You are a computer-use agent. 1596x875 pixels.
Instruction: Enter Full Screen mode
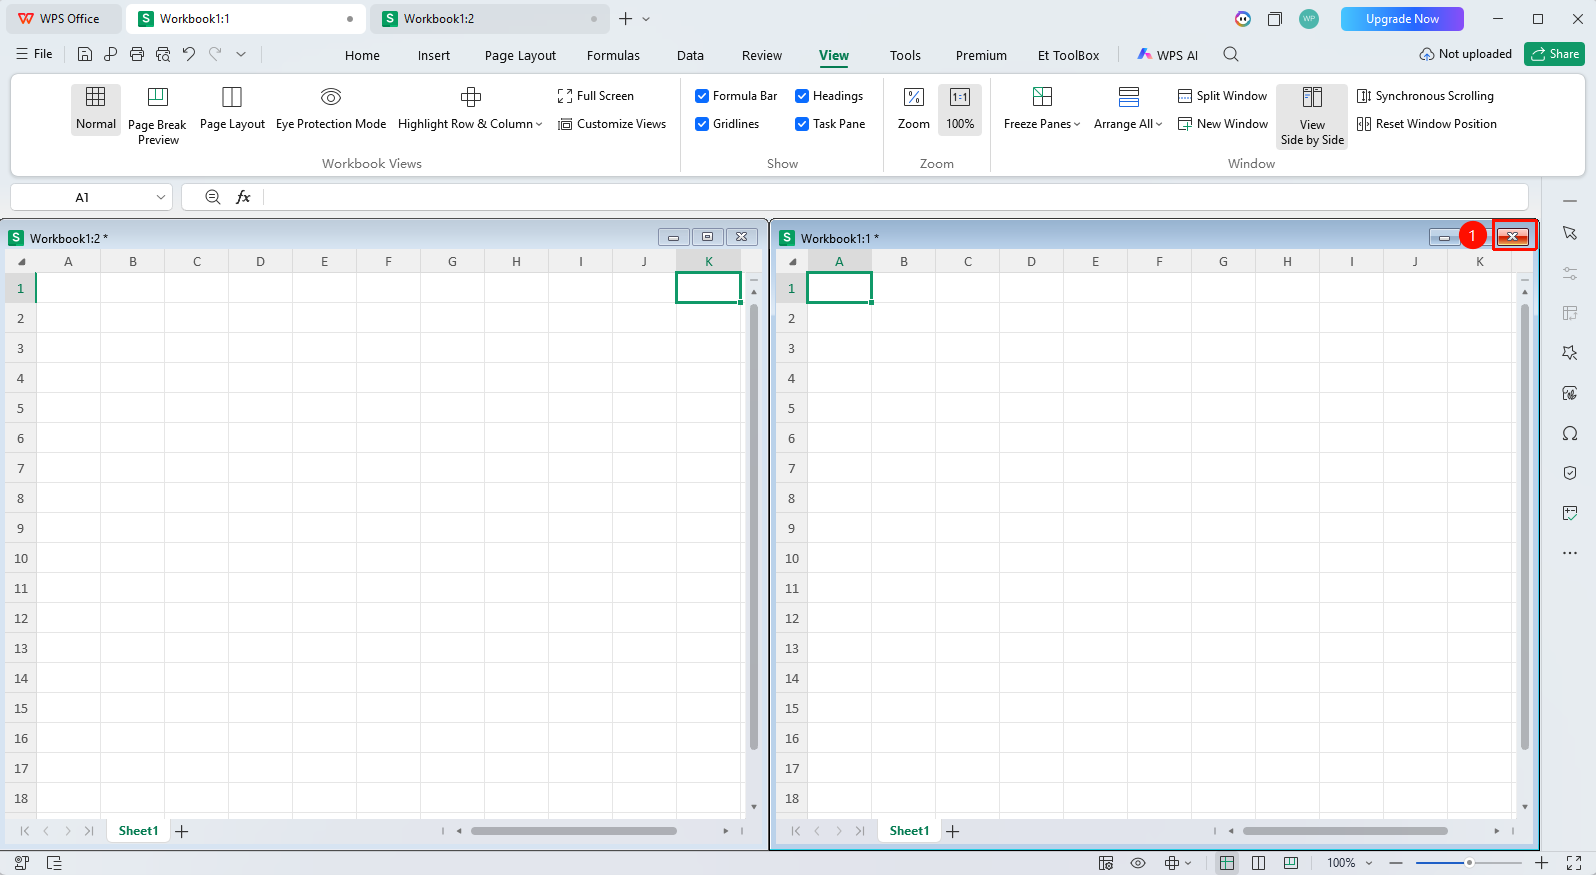pyautogui.click(x=596, y=96)
